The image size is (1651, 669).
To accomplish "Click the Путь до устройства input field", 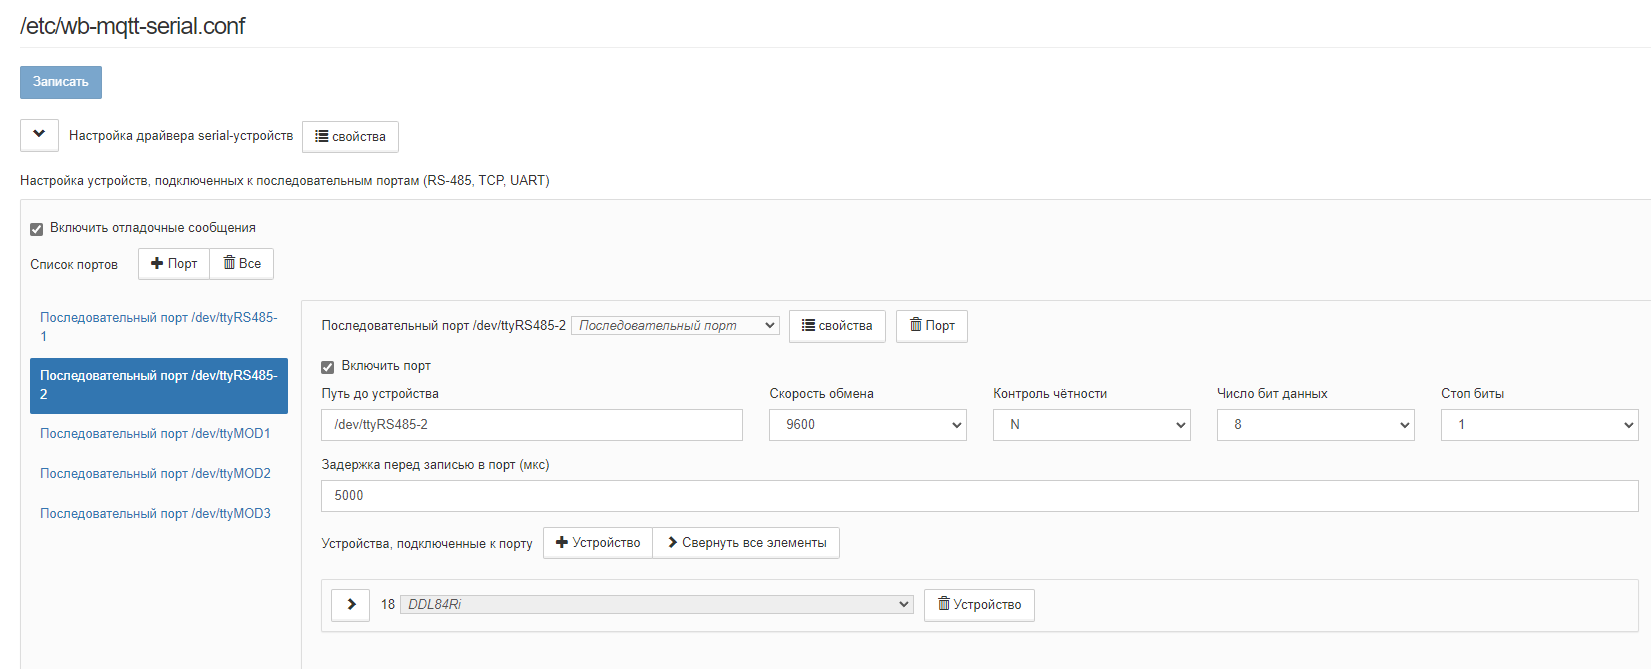I will click(531, 425).
